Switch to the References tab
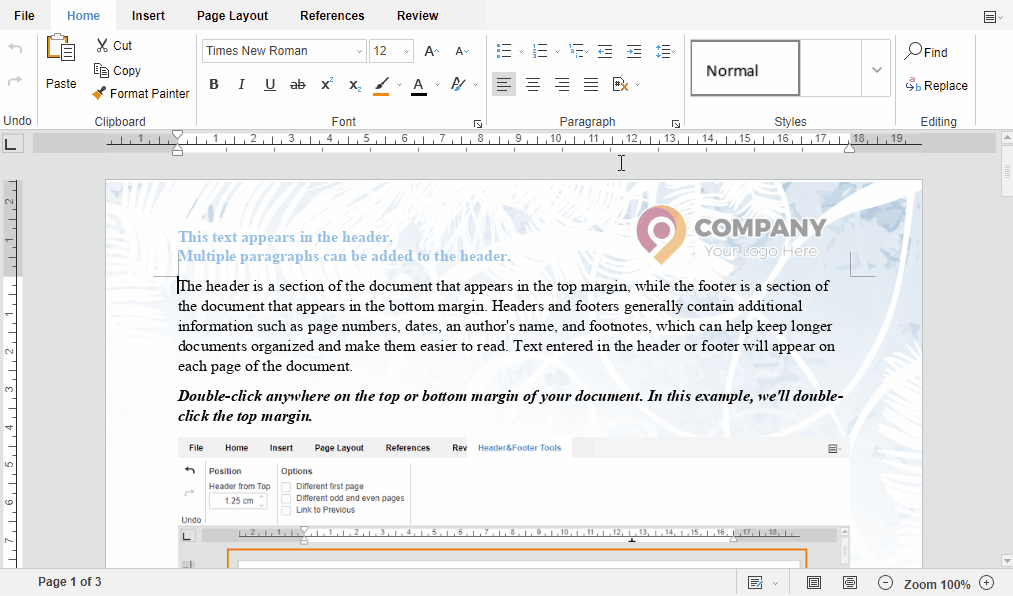This screenshot has width=1013, height=596. (x=332, y=15)
